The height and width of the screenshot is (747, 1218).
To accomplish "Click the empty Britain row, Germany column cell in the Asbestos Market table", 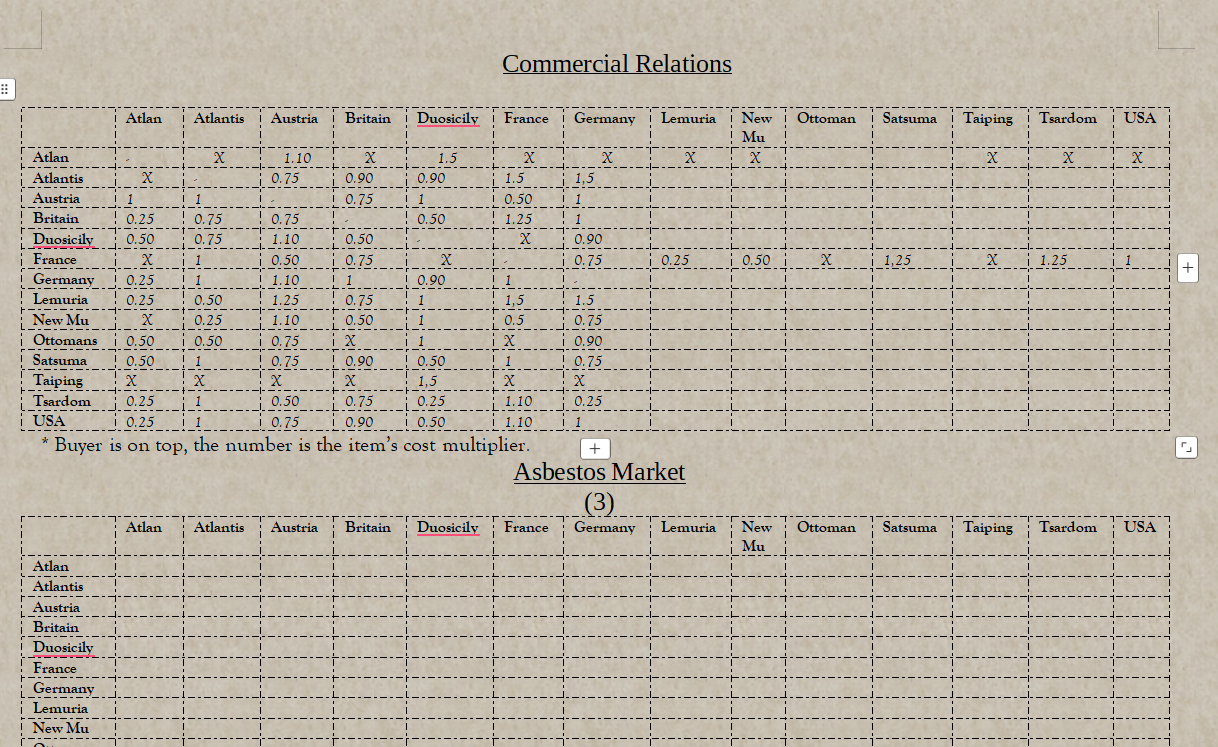I will click(x=606, y=627).
